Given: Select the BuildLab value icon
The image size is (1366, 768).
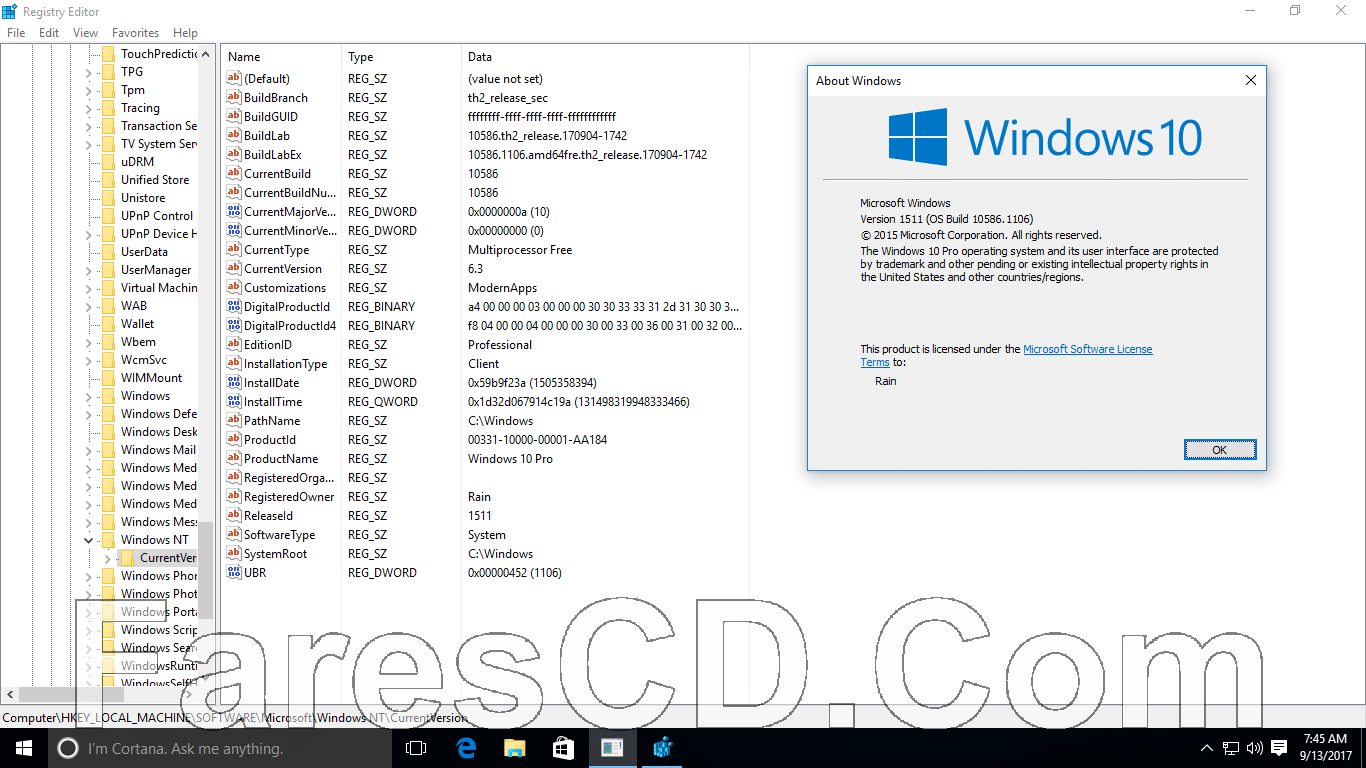Looking at the screenshot, I should pos(234,136).
